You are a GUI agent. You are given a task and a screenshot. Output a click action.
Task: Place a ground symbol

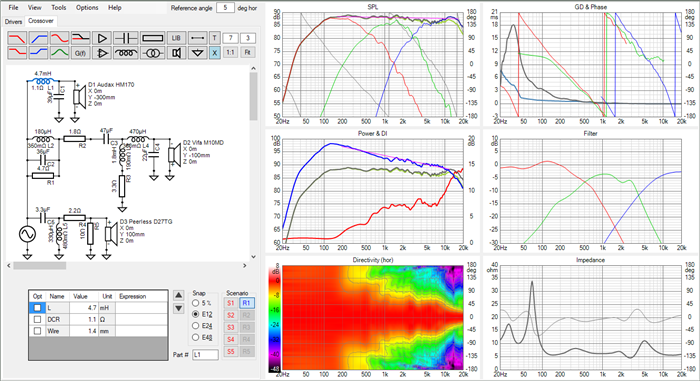[197, 53]
